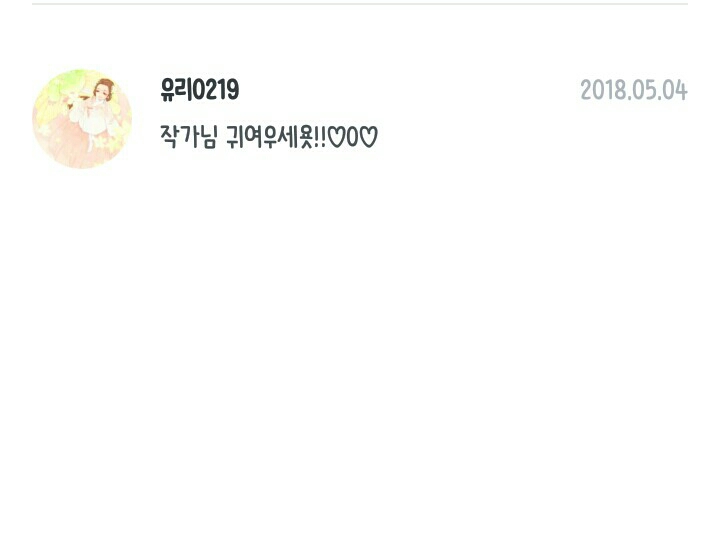Screen dimensions: 720x540
Task: Click the first heart symbol in comment
Action: (x=337, y=137)
